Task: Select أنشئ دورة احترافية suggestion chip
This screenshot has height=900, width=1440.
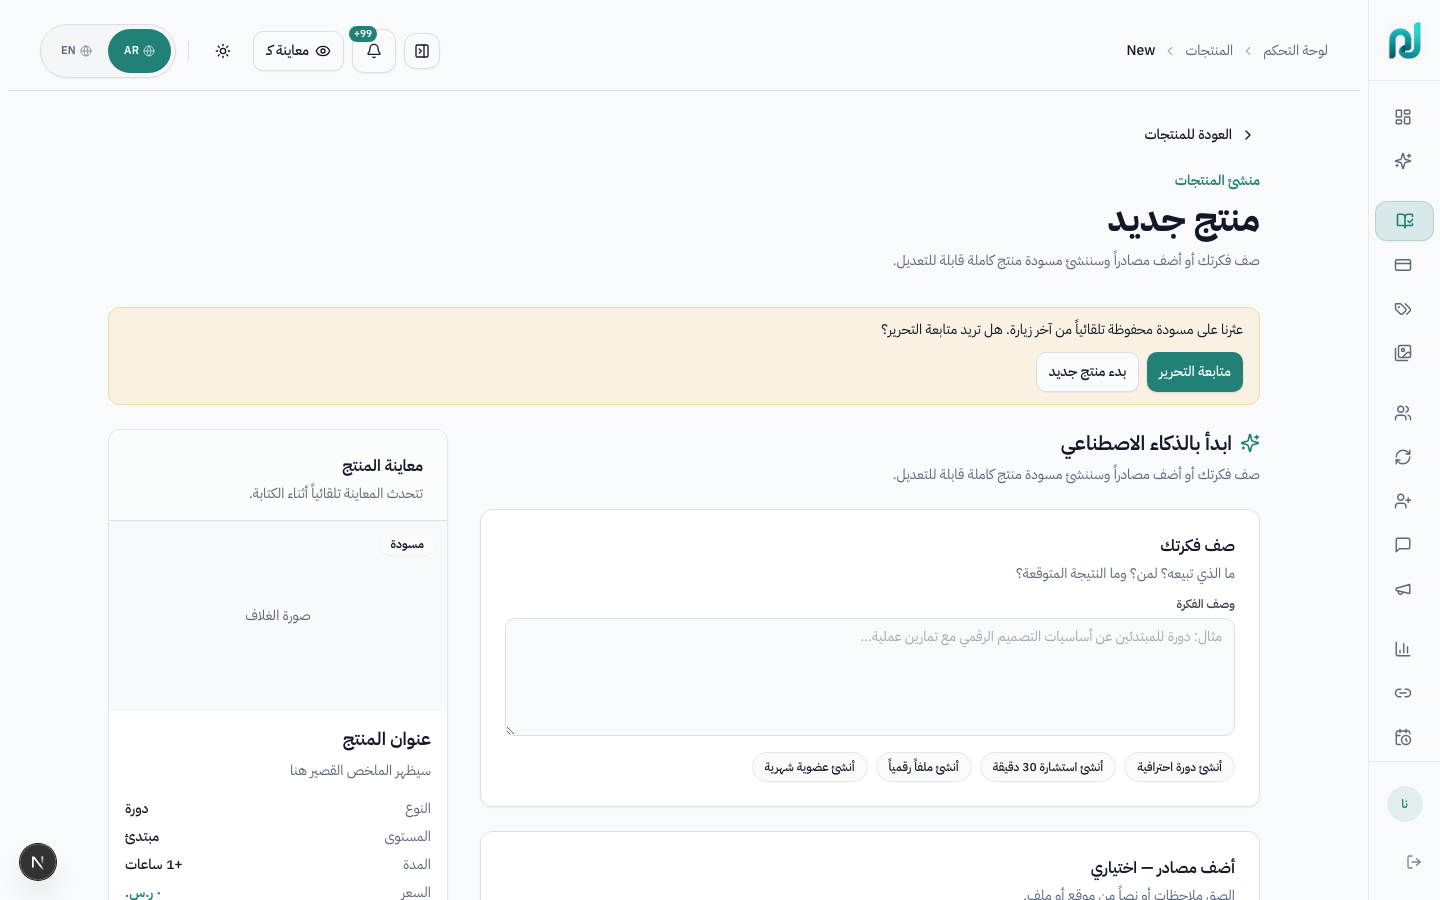Action: pyautogui.click(x=1179, y=767)
